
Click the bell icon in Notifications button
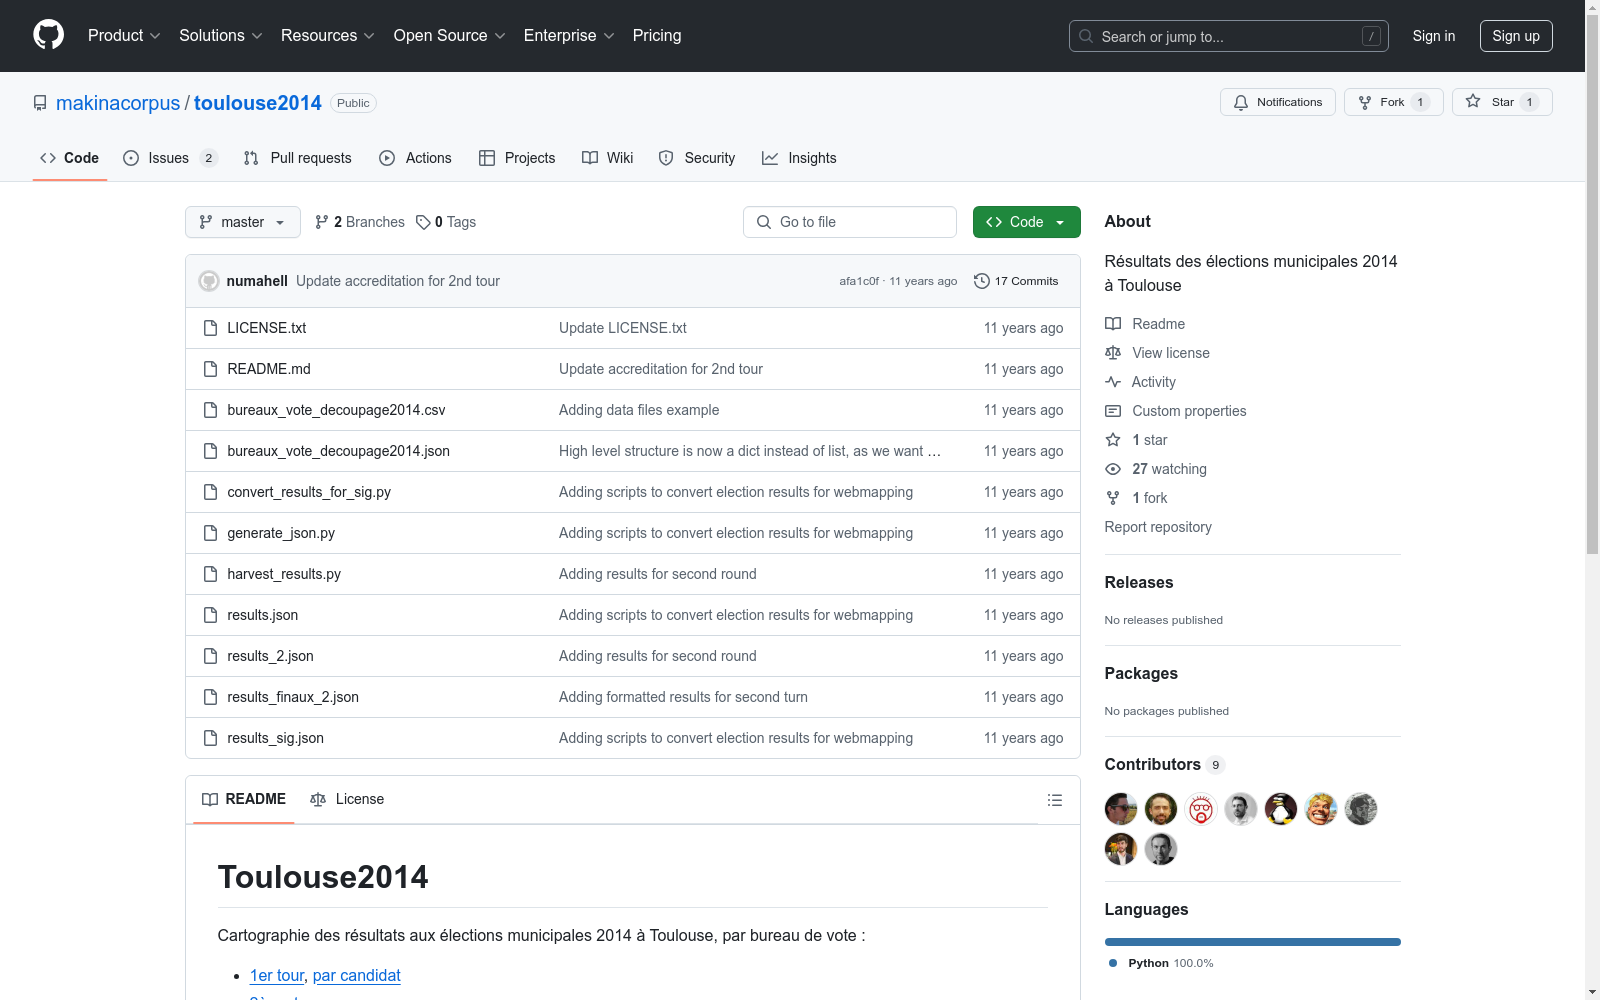click(x=1241, y=102)
